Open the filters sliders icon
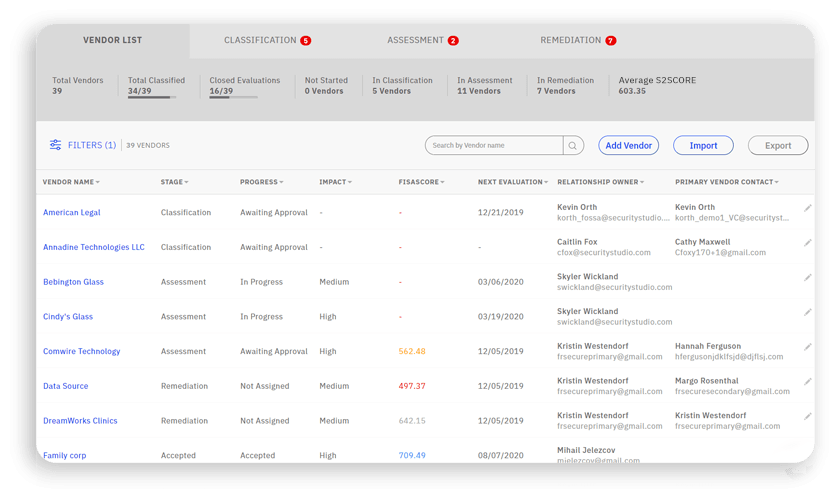This screenshot has width=839, height=499. 55,145
